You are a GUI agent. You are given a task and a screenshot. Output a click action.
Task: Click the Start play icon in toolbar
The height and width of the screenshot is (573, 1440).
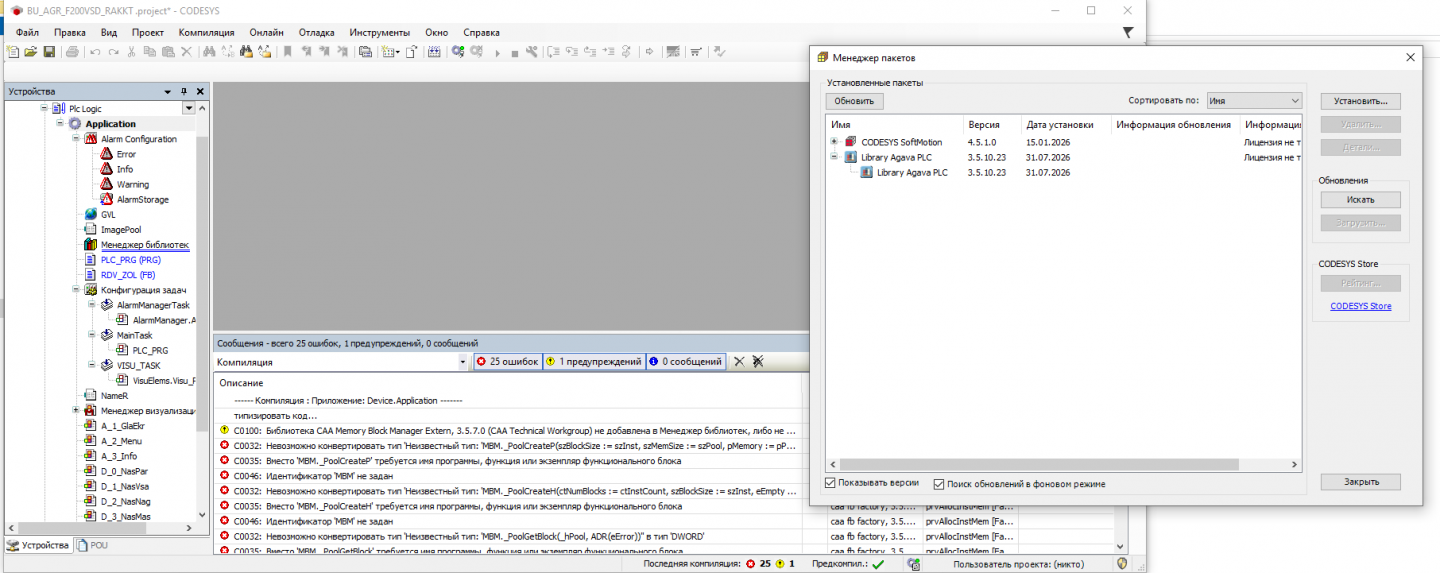pos(497,52)
